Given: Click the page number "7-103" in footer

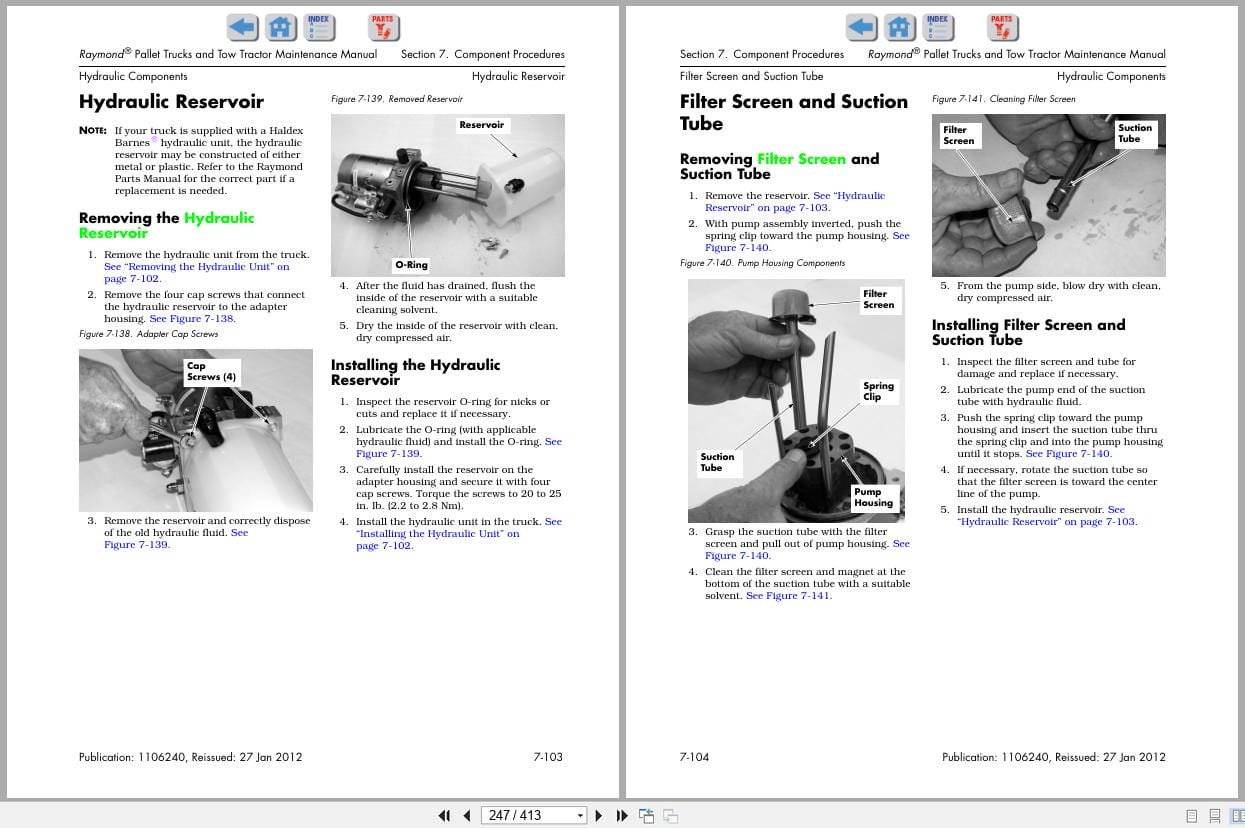Looking at the screenshot, I should click(x=548, y=757).
